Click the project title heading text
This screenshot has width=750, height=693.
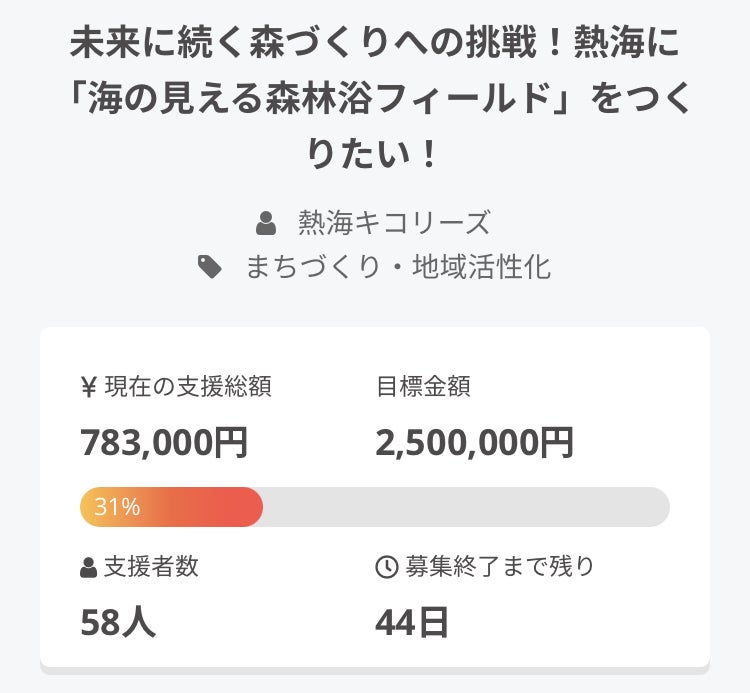pyautogui.click(x=375, y=44)
